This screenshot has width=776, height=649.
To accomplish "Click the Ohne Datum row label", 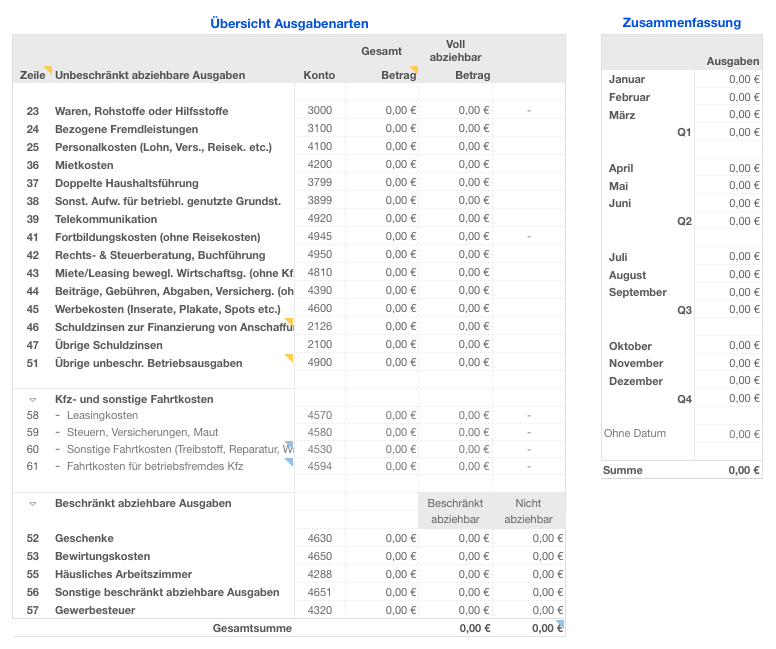I will [x=635, y=433].
